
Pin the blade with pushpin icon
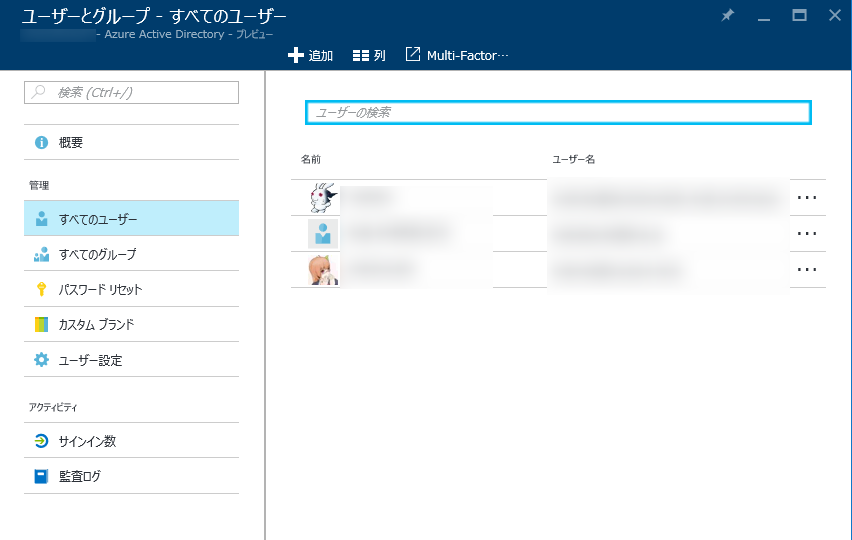(x=728, y=15)
